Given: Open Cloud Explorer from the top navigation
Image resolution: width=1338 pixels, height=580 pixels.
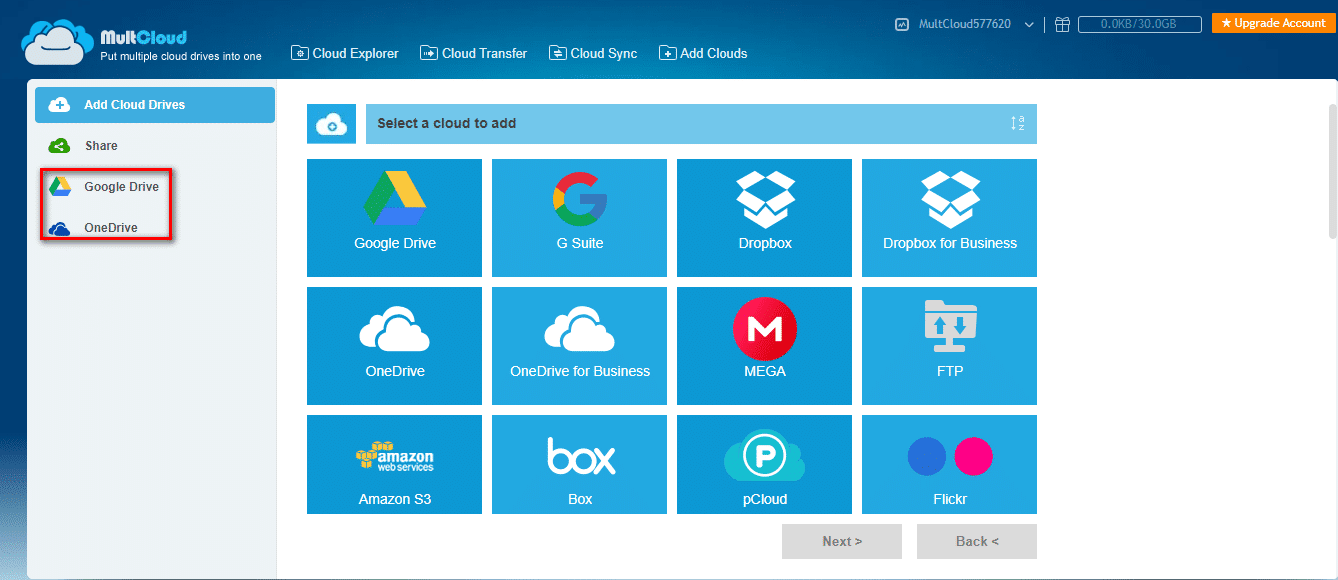Looking at the screenshot, I should [344, 53].
